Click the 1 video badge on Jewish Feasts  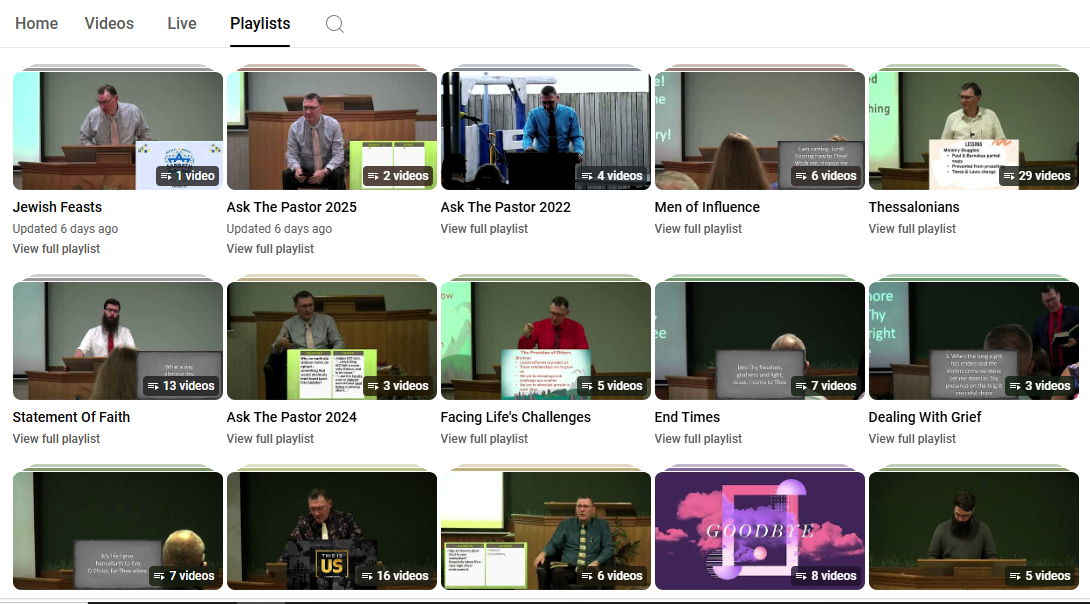point(188,176)
